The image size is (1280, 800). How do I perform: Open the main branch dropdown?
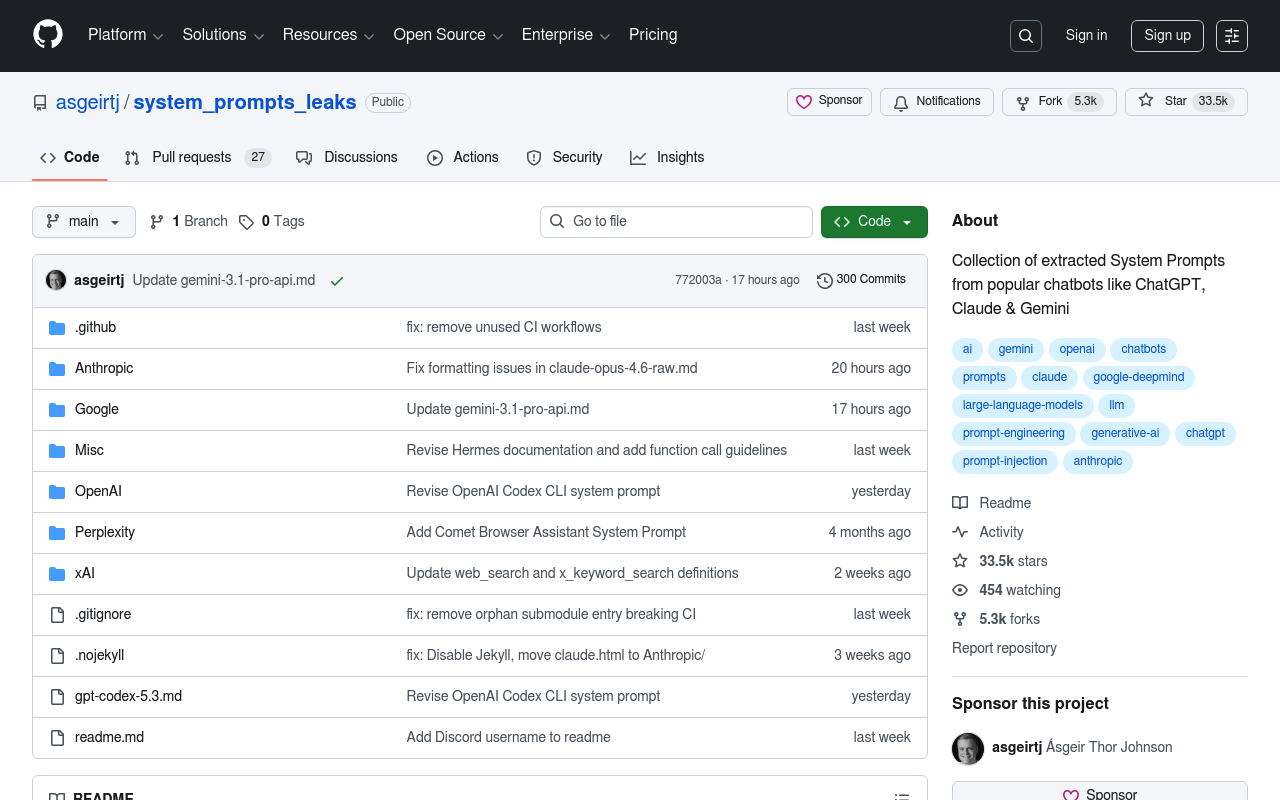[x=84, y=222]
